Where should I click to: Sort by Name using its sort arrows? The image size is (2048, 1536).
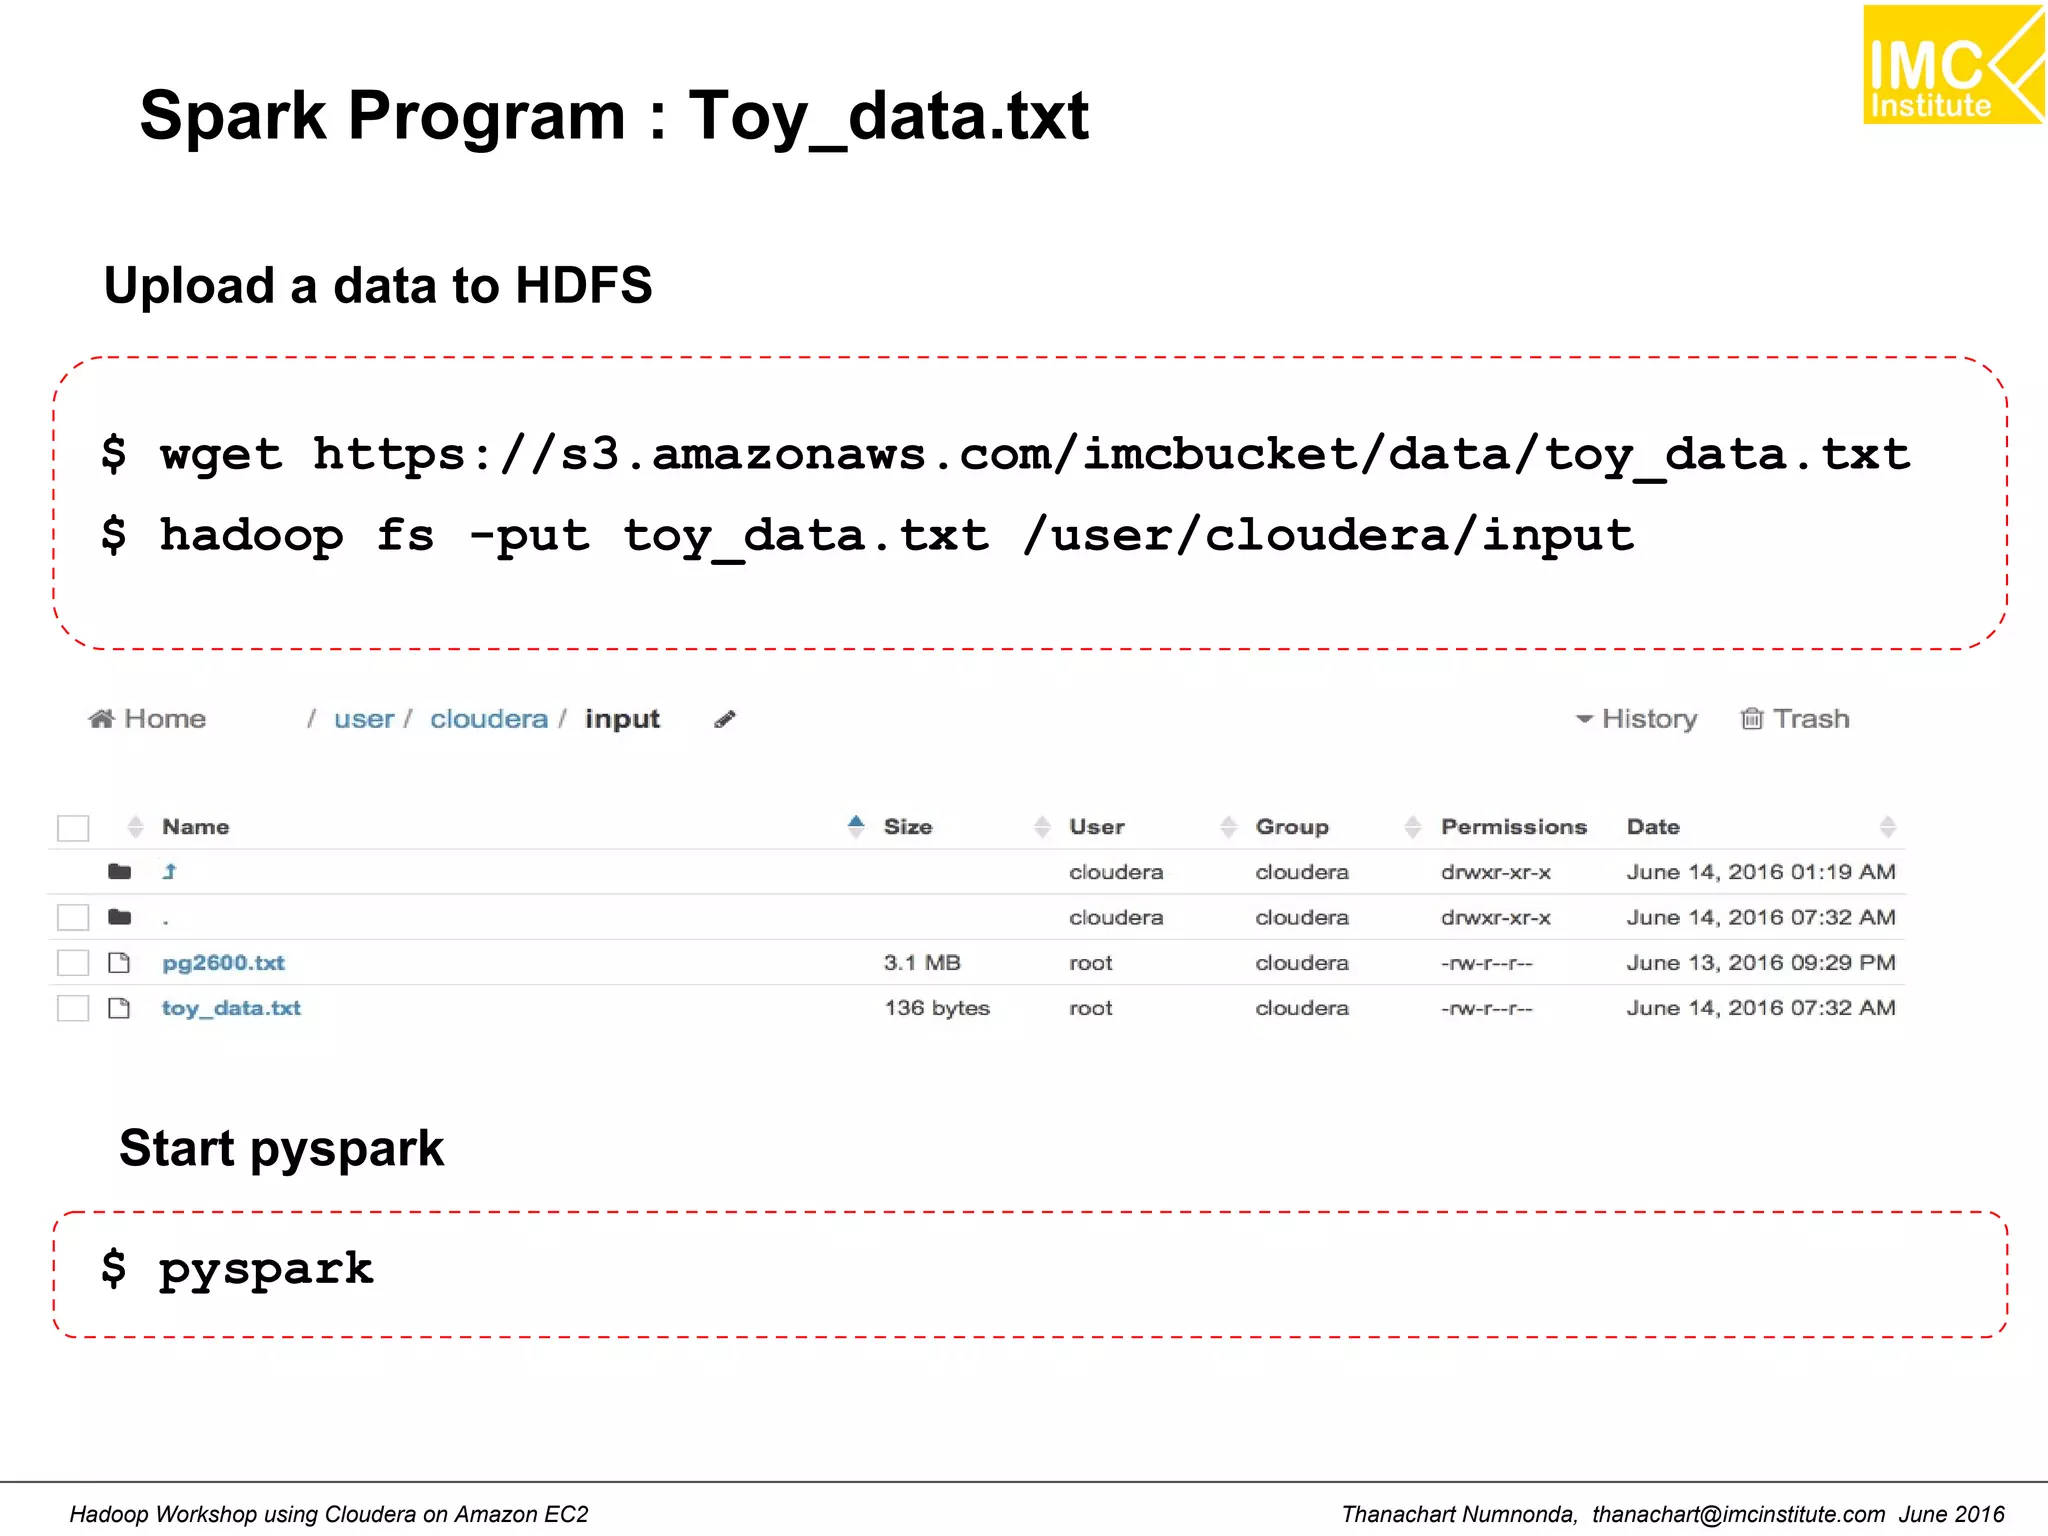(x=136, y=827)
